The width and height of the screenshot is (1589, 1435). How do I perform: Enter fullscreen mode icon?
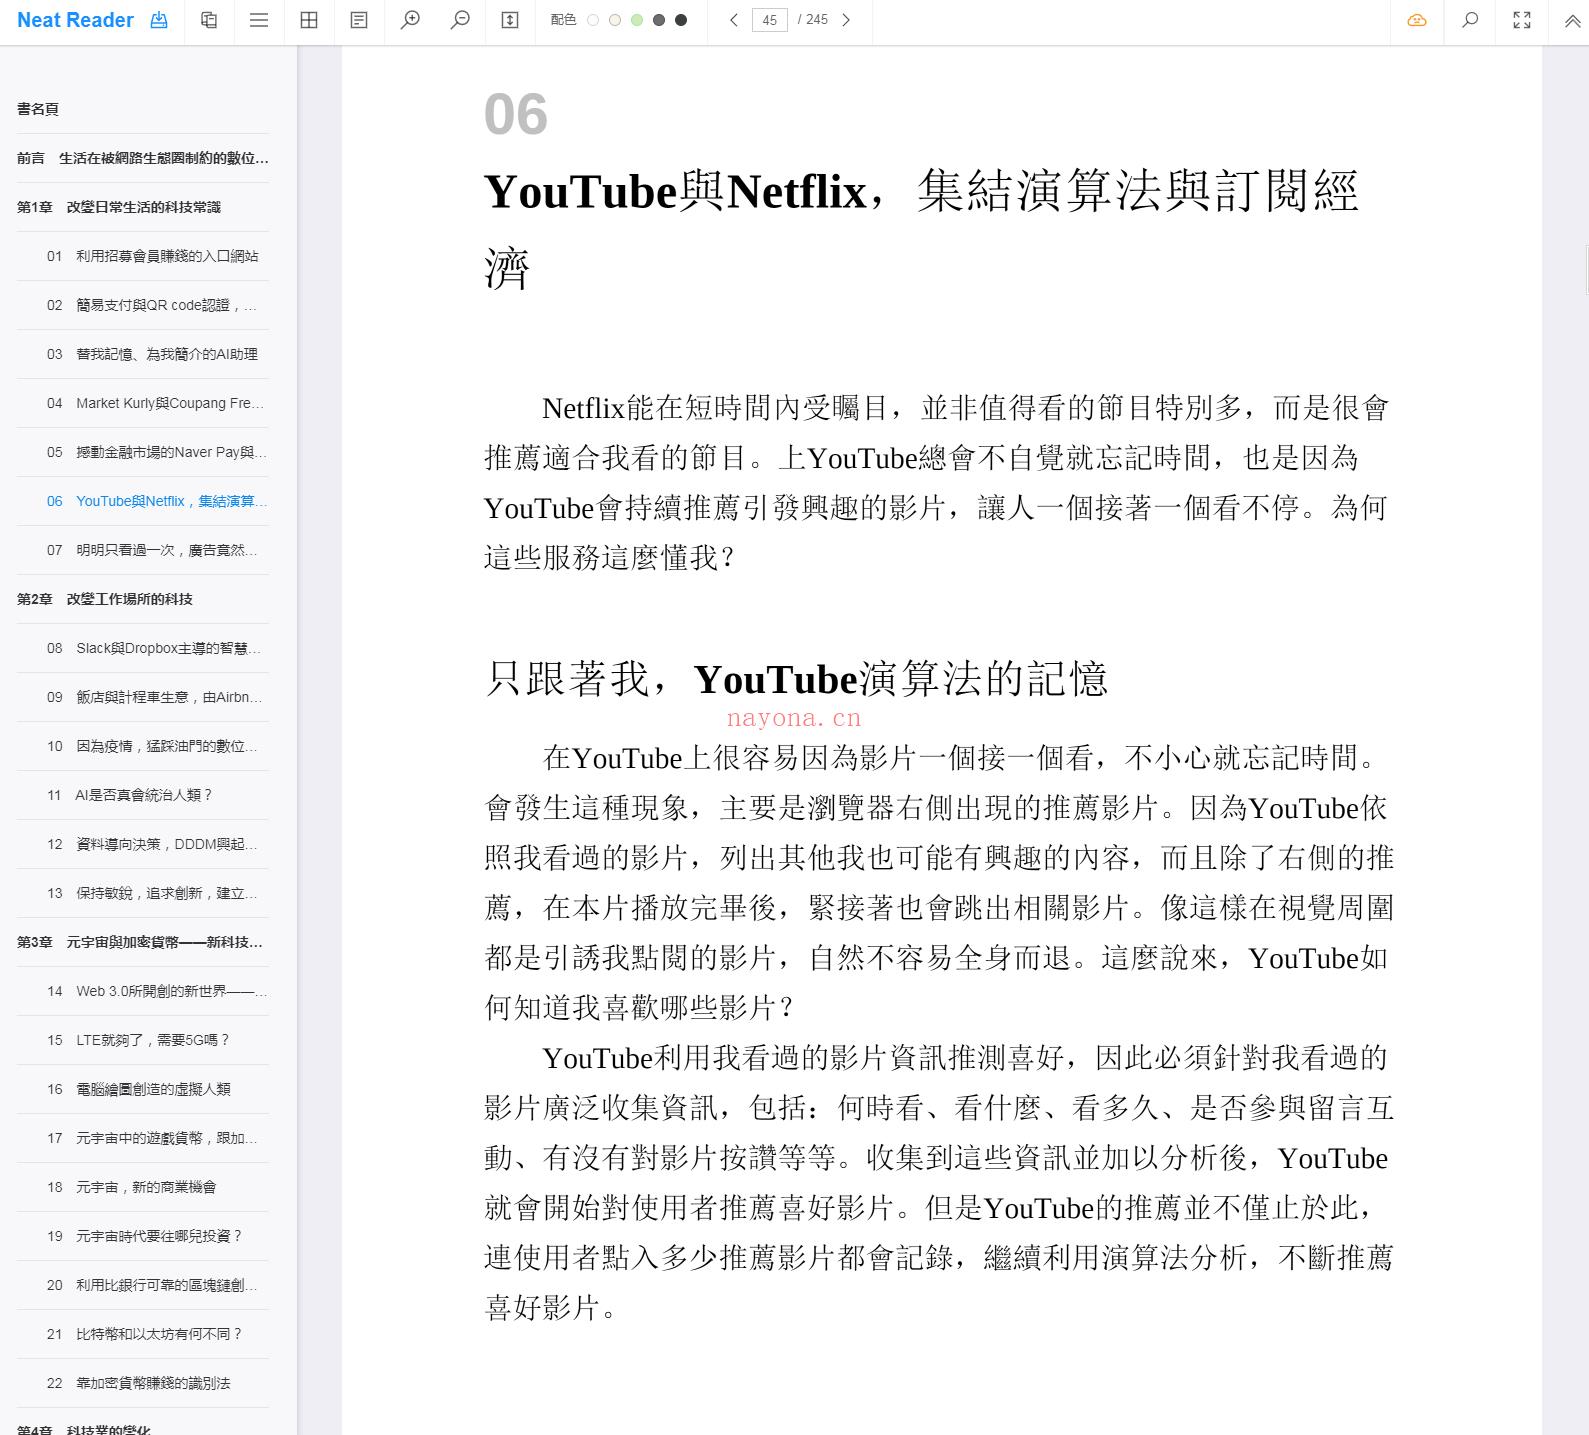[x=1522, y=20]
